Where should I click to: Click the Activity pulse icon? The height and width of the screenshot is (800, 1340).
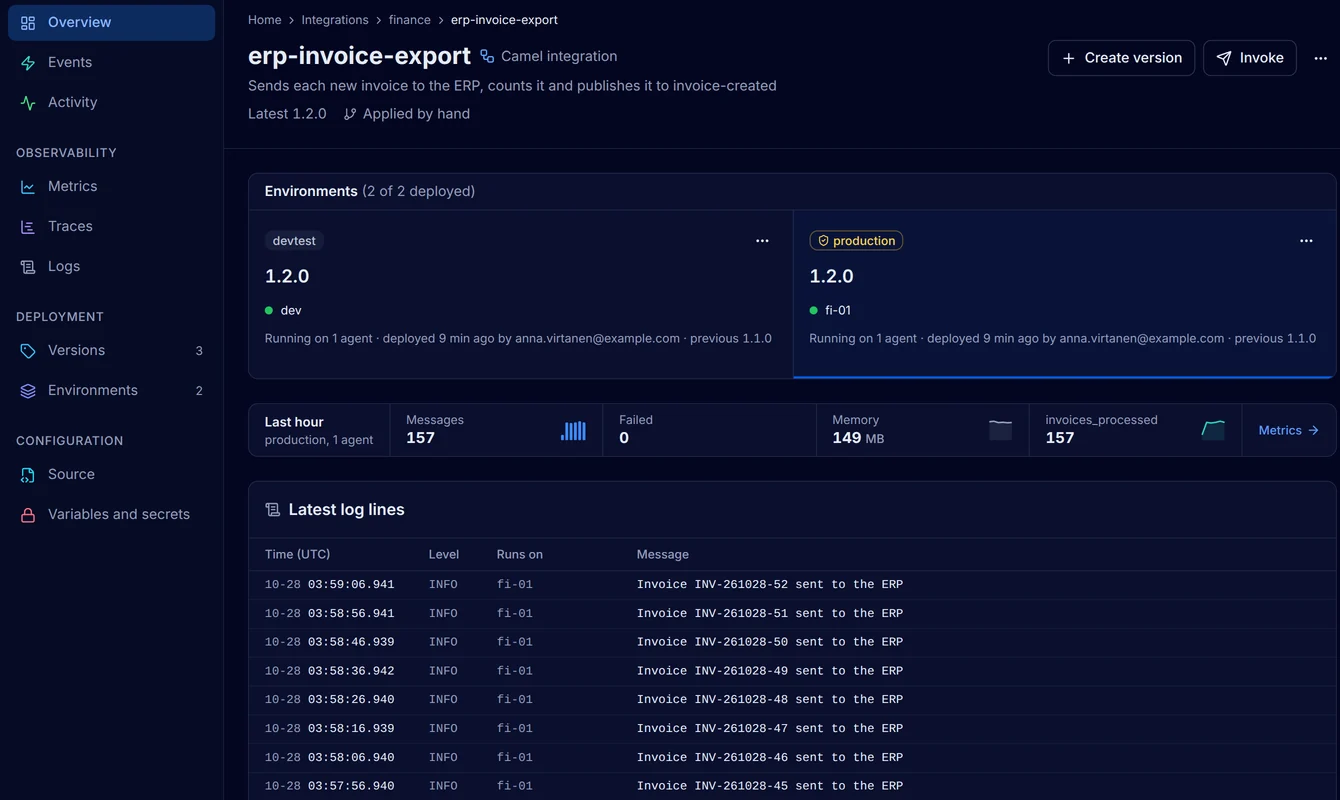28,102
